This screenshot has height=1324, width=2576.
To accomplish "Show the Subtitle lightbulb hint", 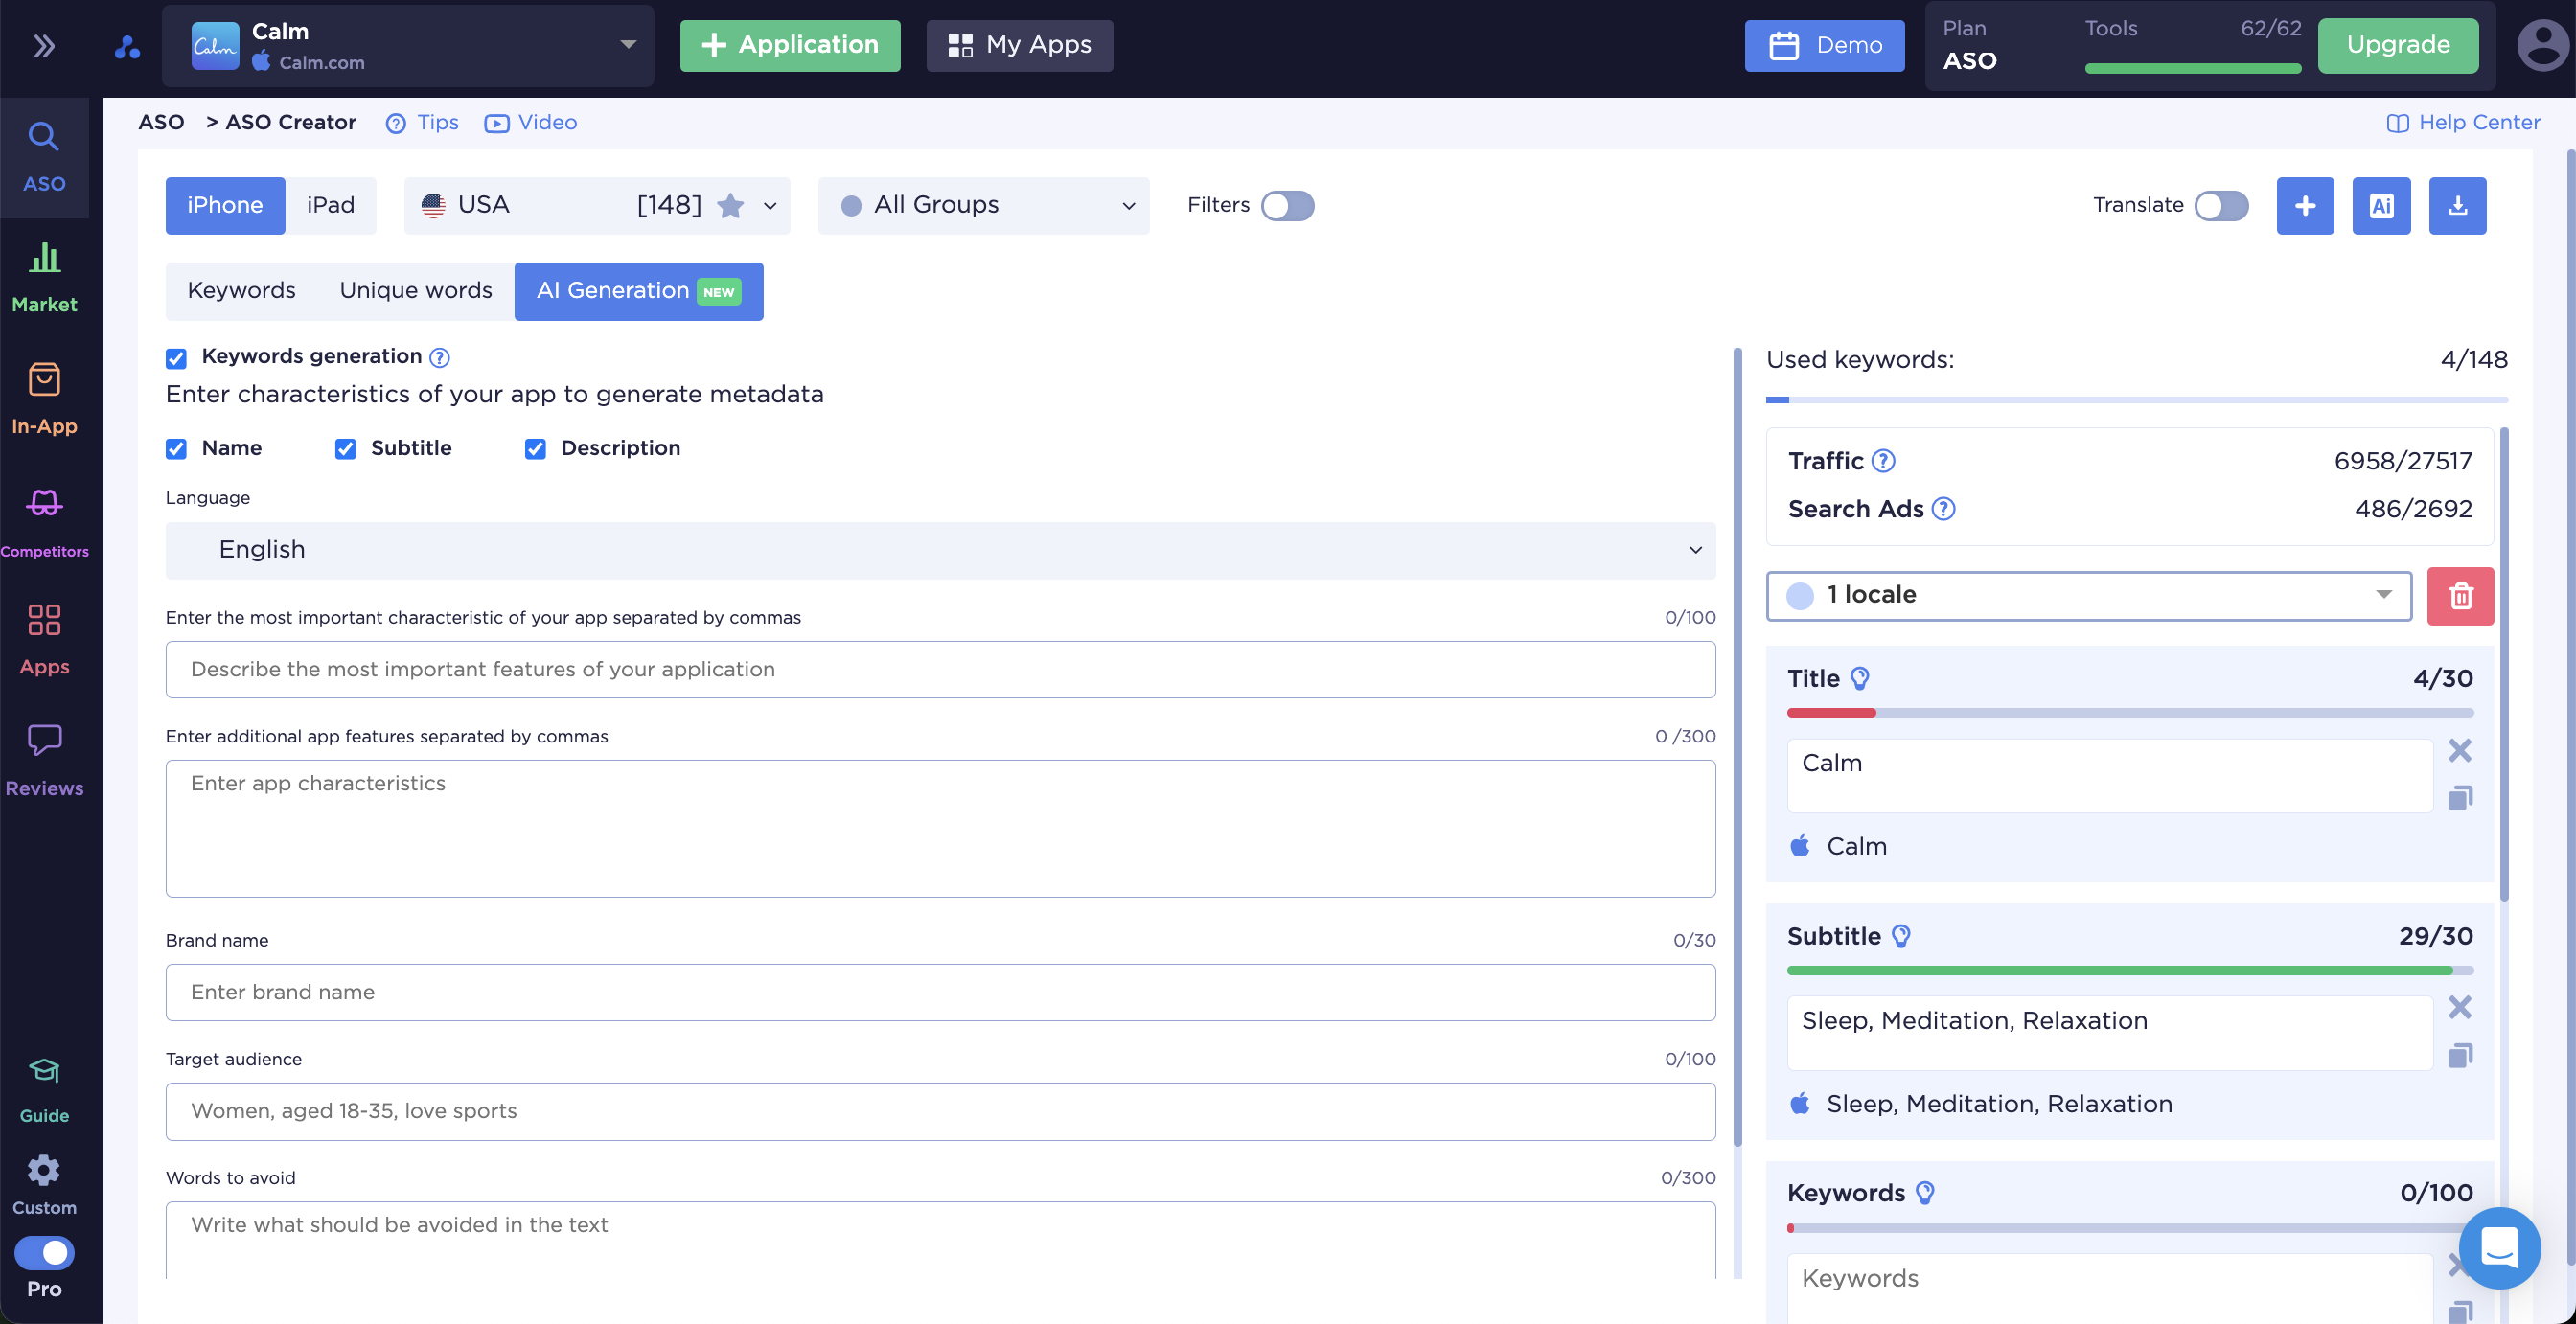I will coord(1901,936).
